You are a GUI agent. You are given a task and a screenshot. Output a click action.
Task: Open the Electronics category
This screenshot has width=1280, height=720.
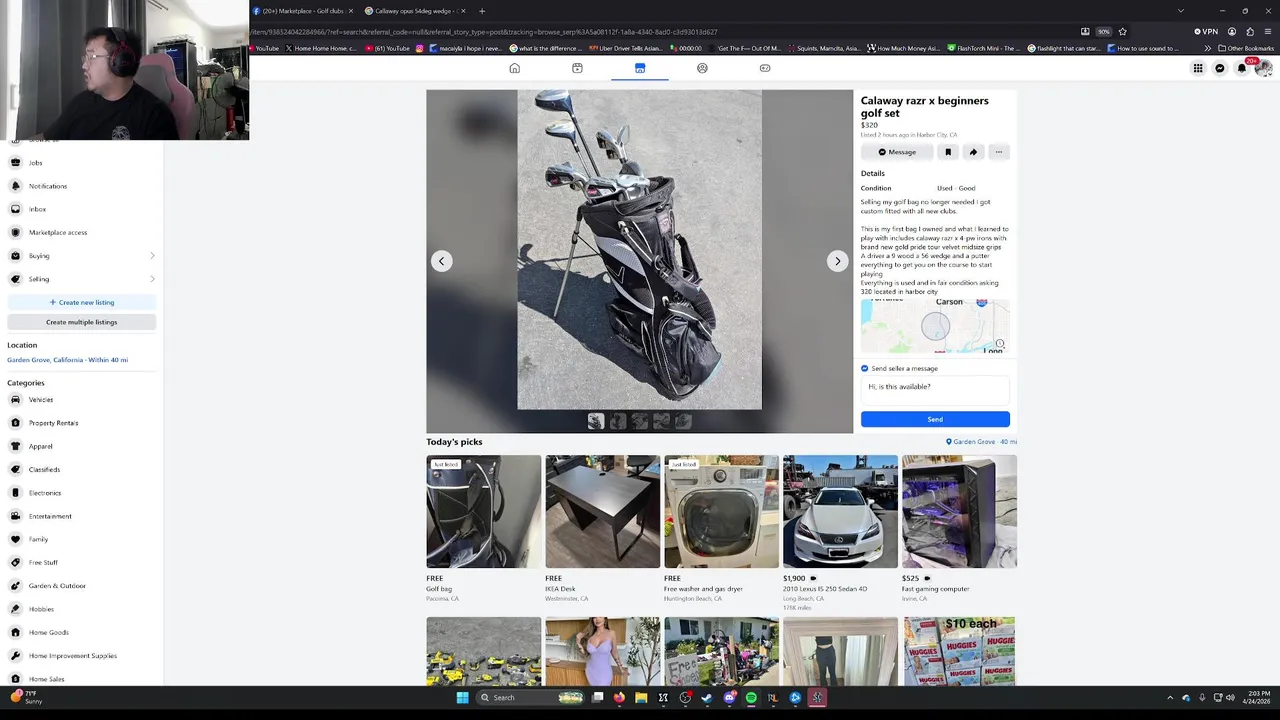pos(82,493)
